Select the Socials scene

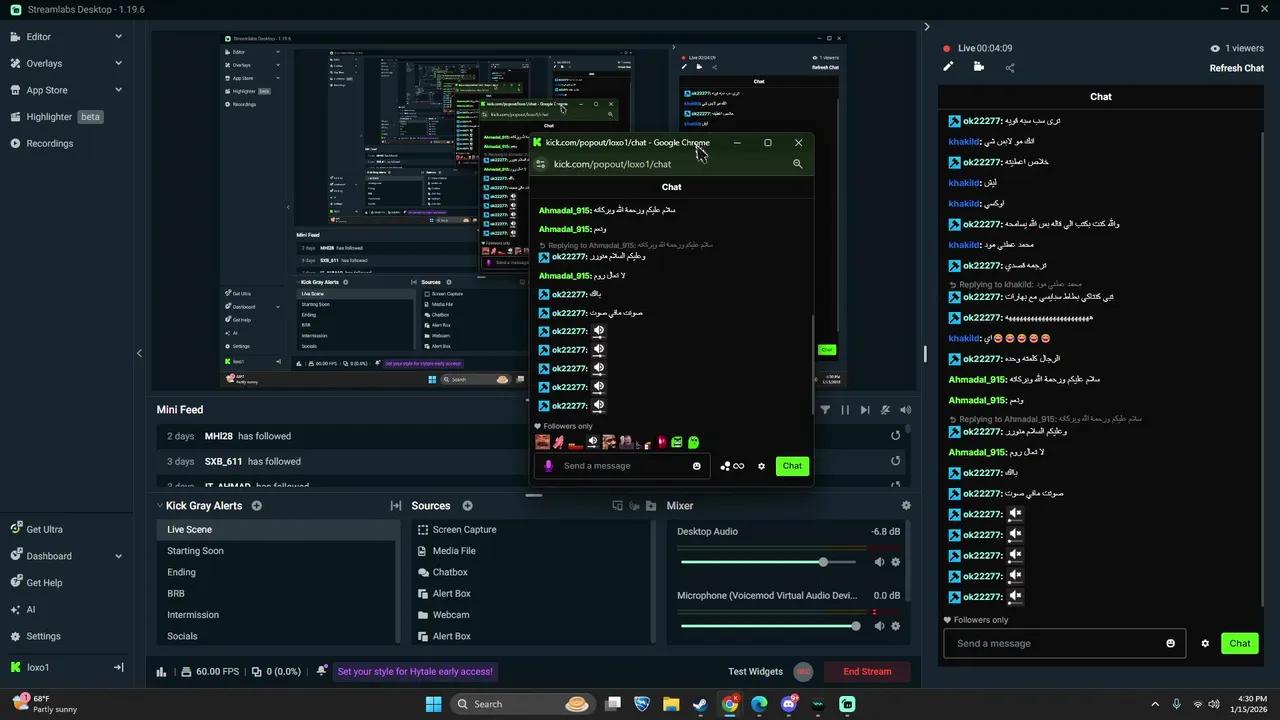277,636
